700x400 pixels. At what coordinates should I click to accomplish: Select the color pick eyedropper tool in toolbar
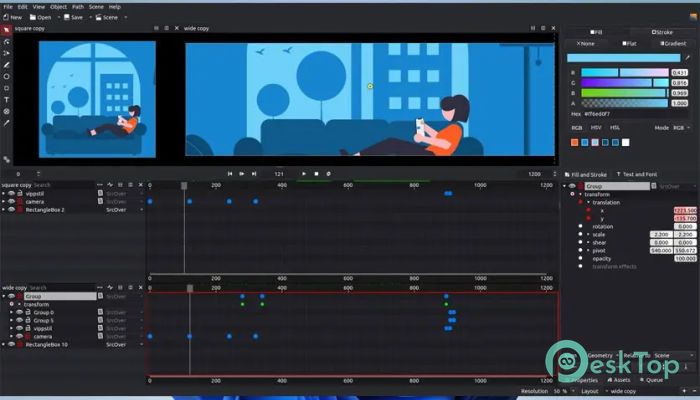[x=6, y=123]
